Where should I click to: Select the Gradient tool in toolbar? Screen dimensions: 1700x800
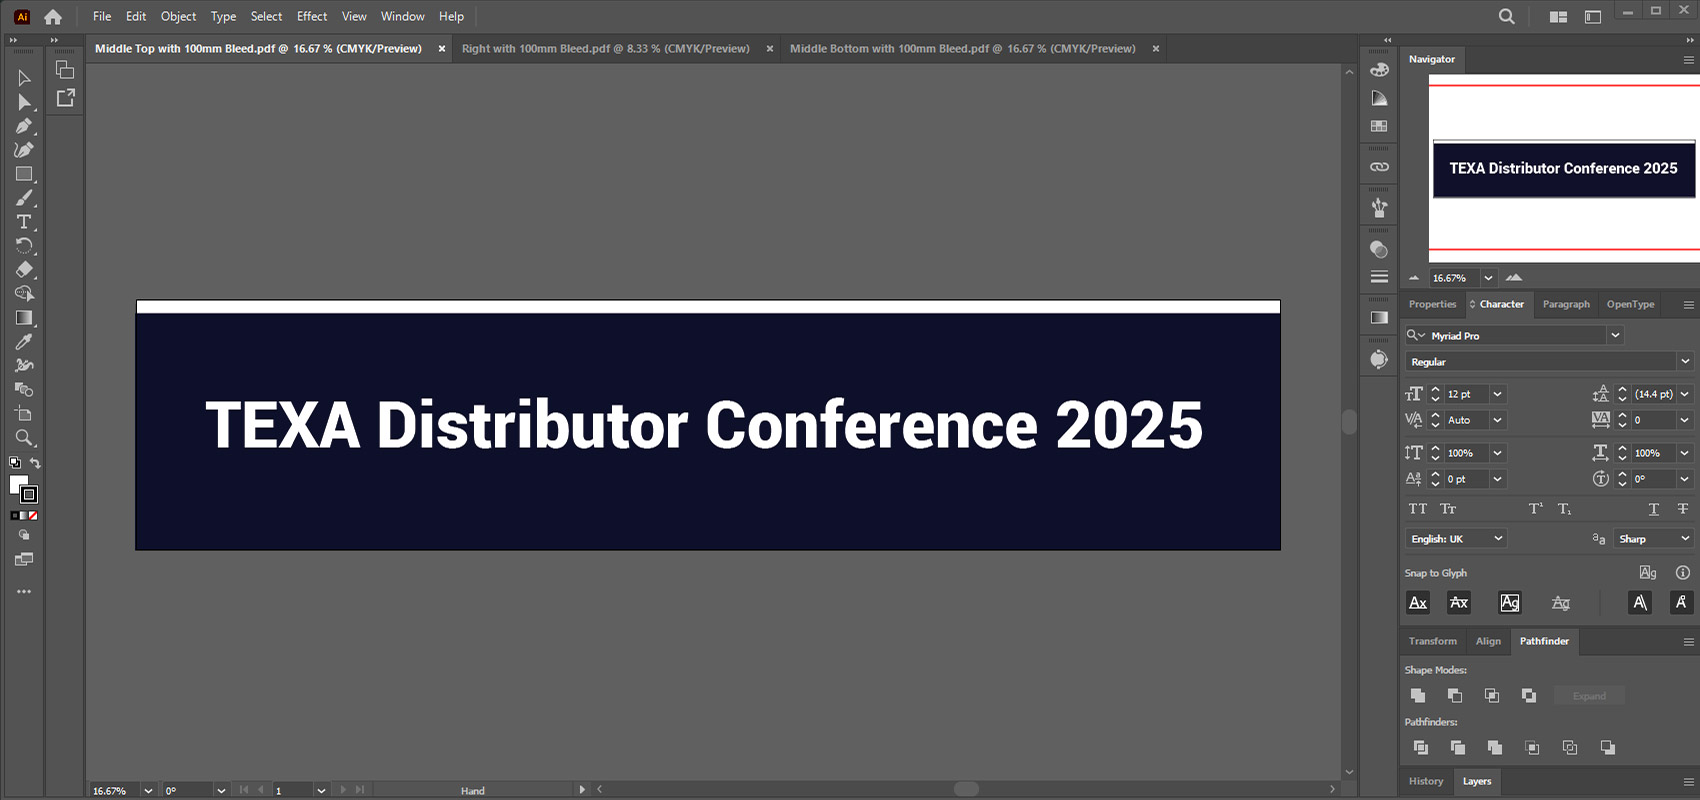[x=24, y=318]
